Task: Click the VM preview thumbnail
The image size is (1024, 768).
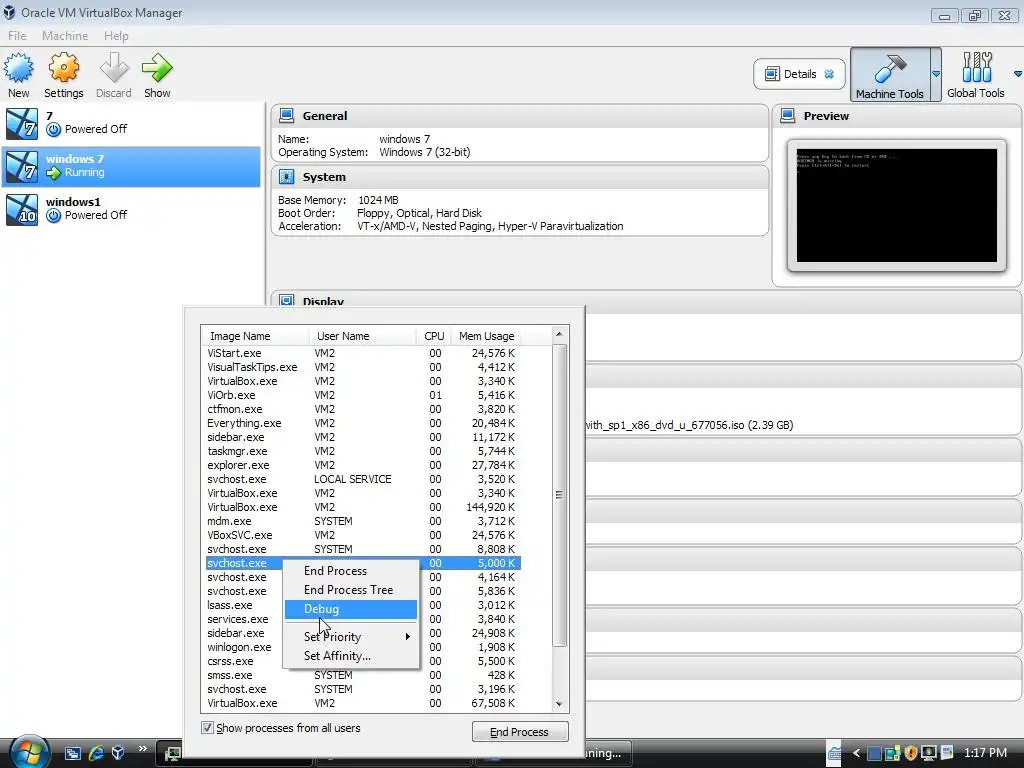Action: (x=897, y=206)
